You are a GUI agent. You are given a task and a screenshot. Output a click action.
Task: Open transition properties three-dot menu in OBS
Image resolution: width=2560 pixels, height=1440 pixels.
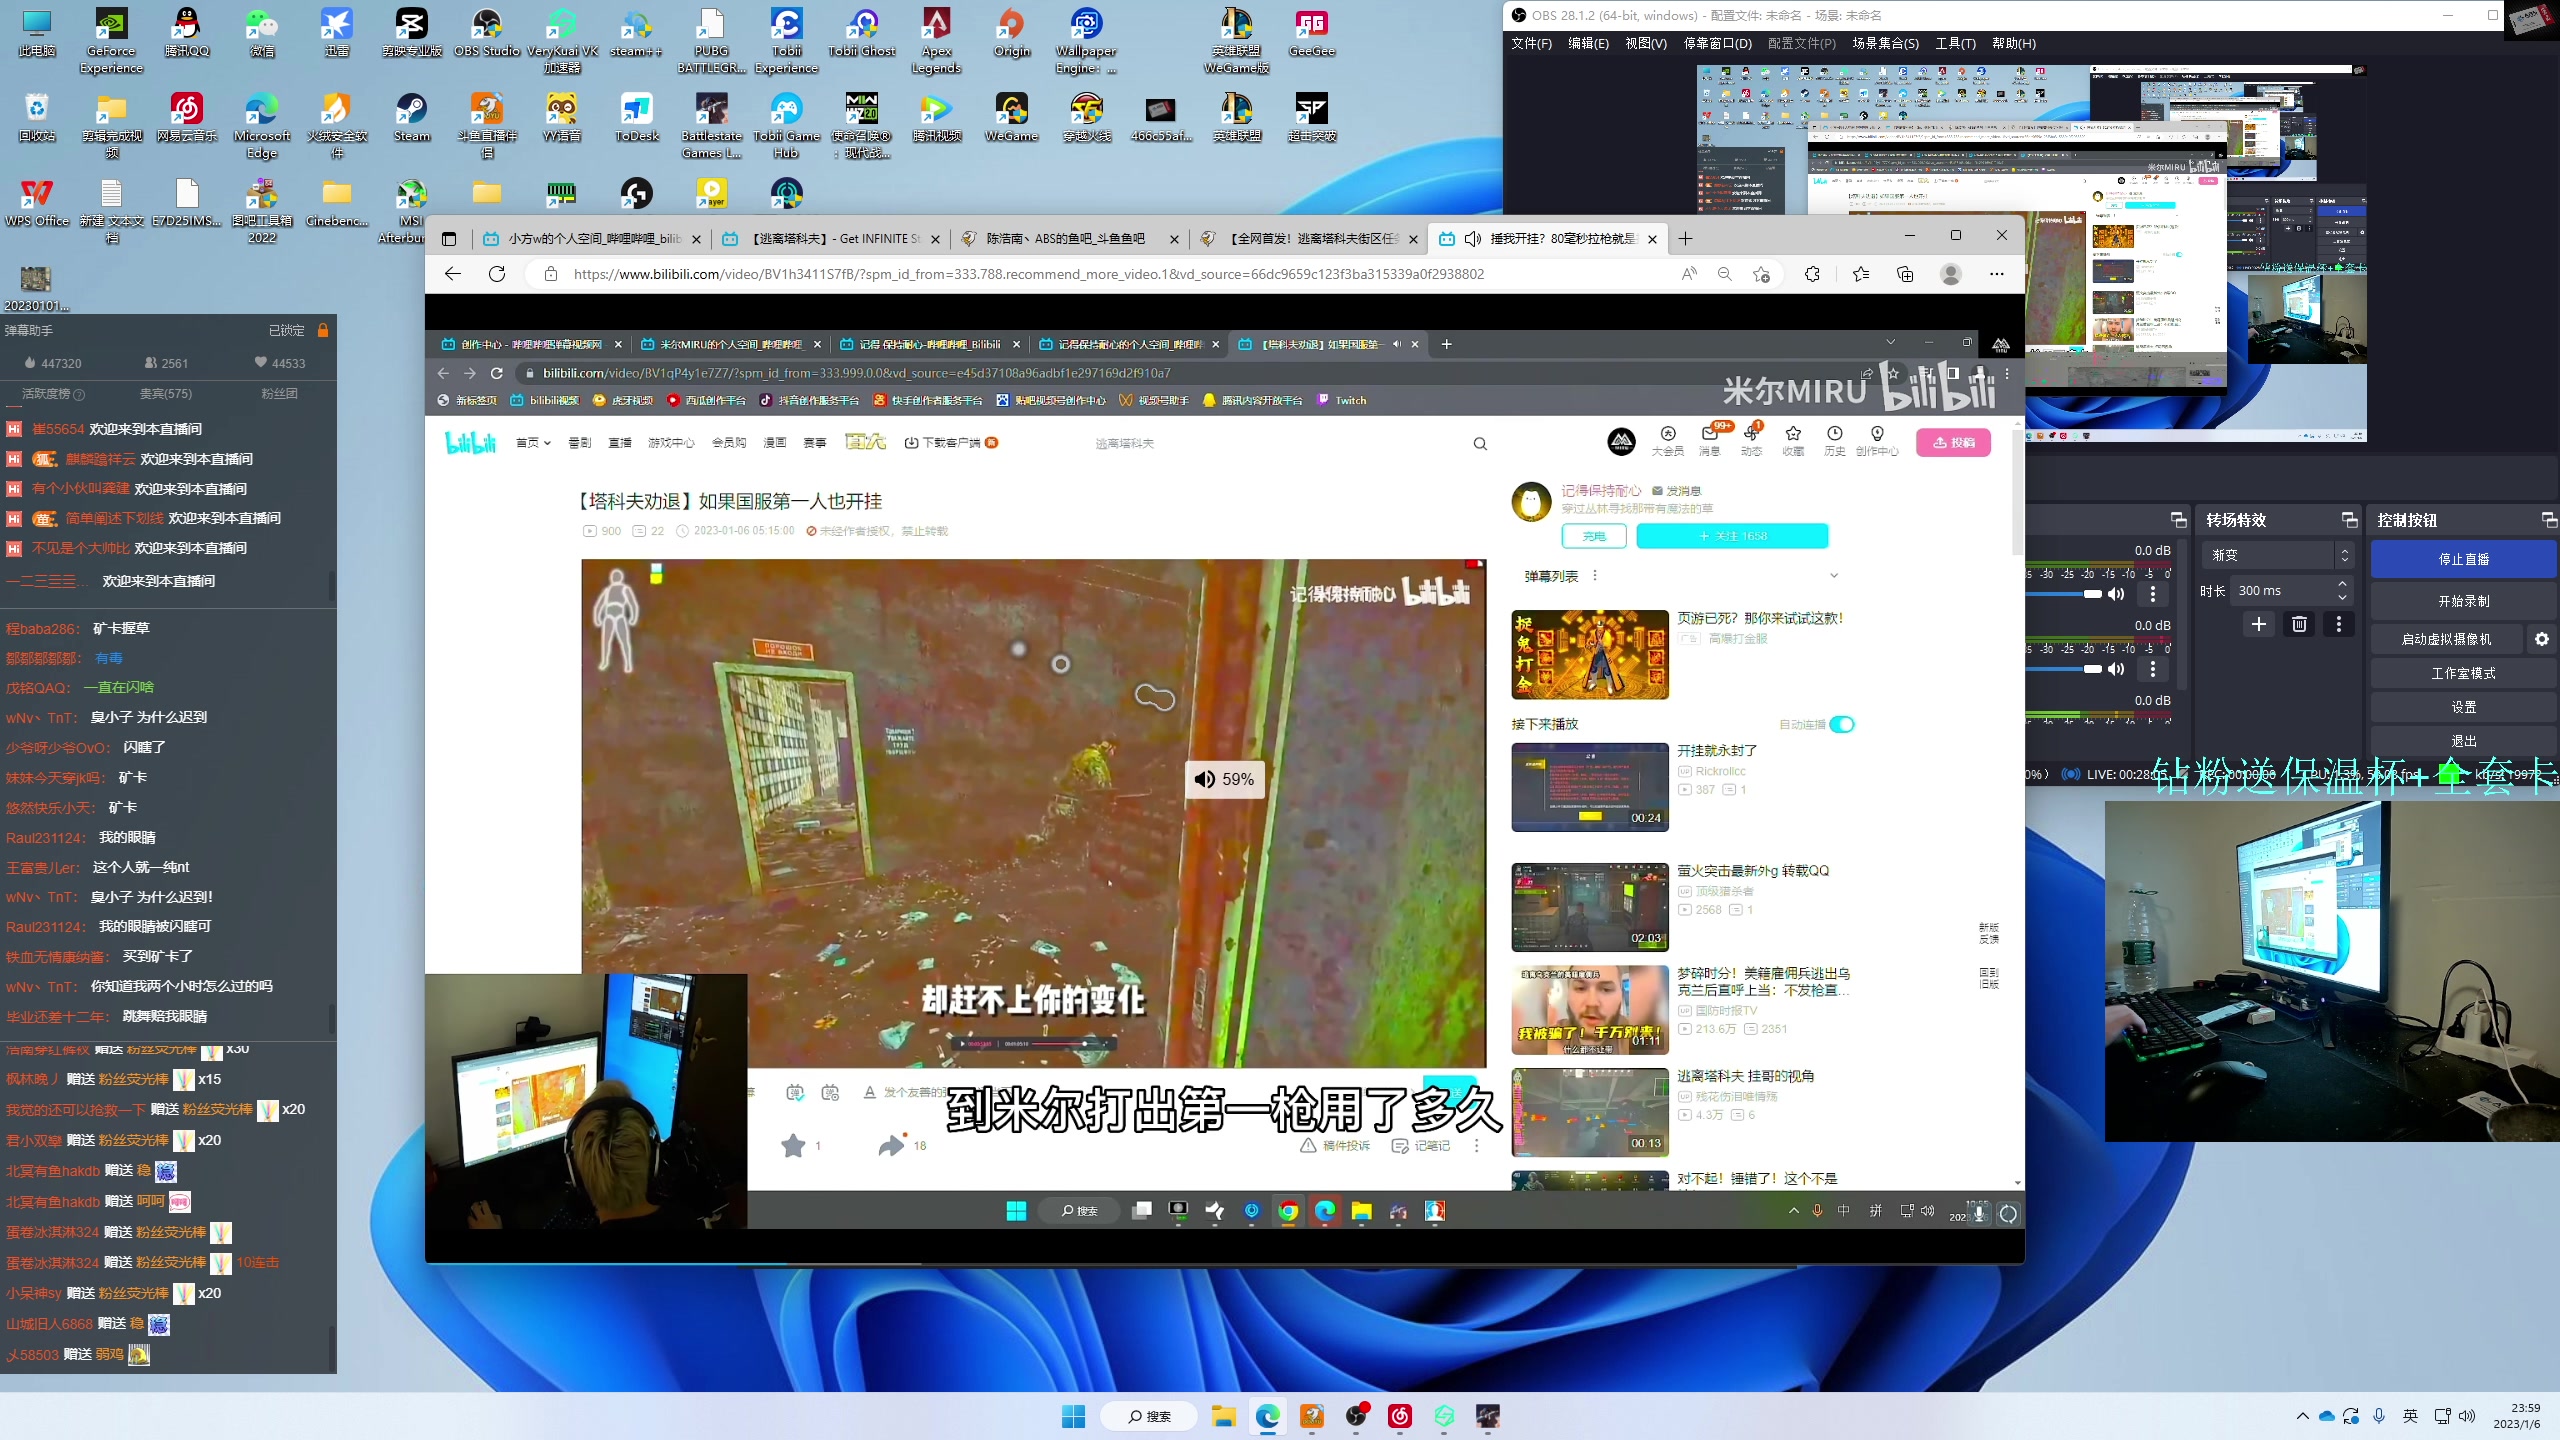[x=2338, y=624]
